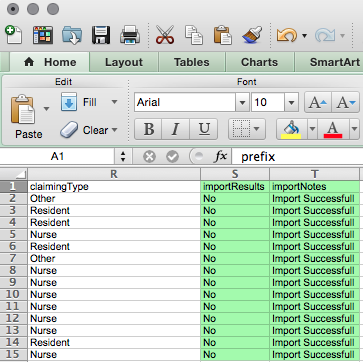Select row 5 header
The image size is (363, 362).
tap(14, 235)
